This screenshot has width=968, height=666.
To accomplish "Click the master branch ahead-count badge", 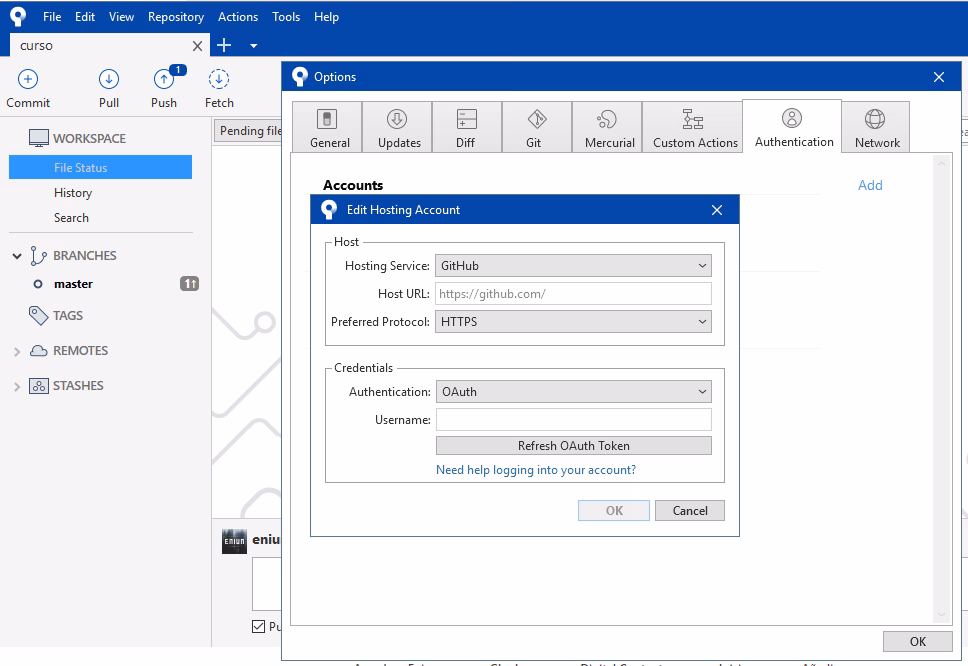I will pyautogui.click(x=189, y=284).
